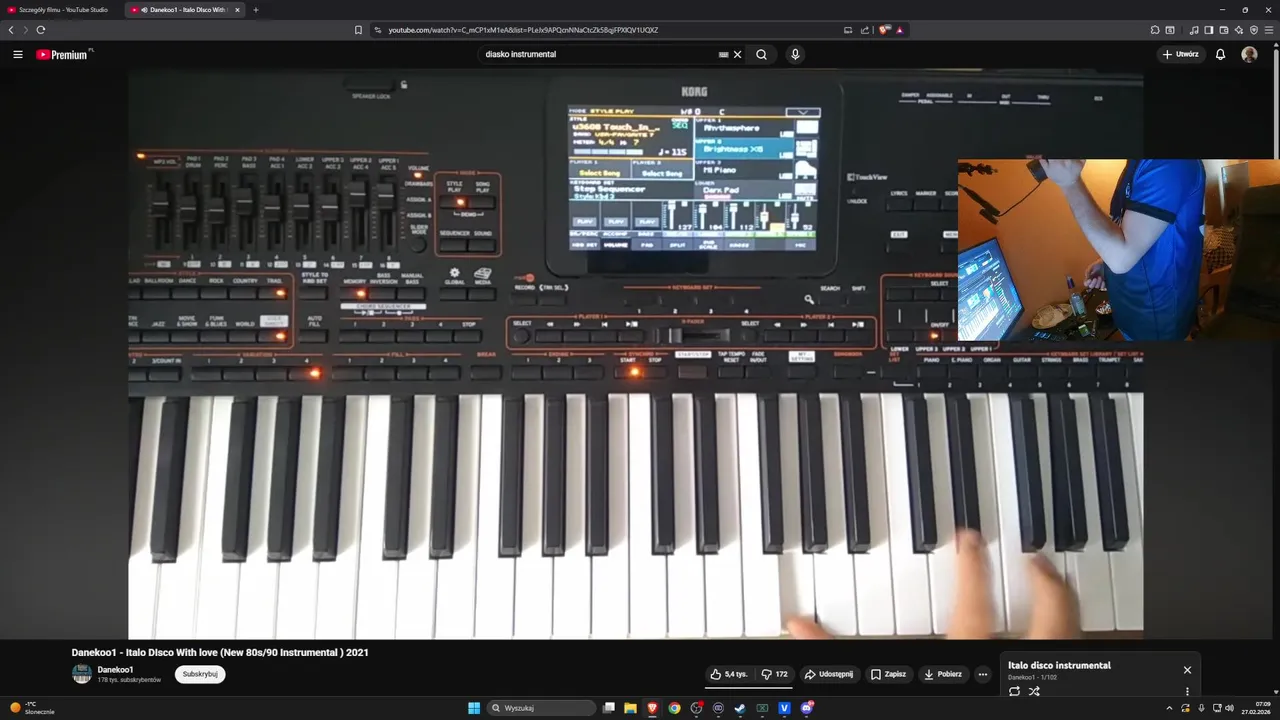Click the Udostępnij share button

(829, 674)
